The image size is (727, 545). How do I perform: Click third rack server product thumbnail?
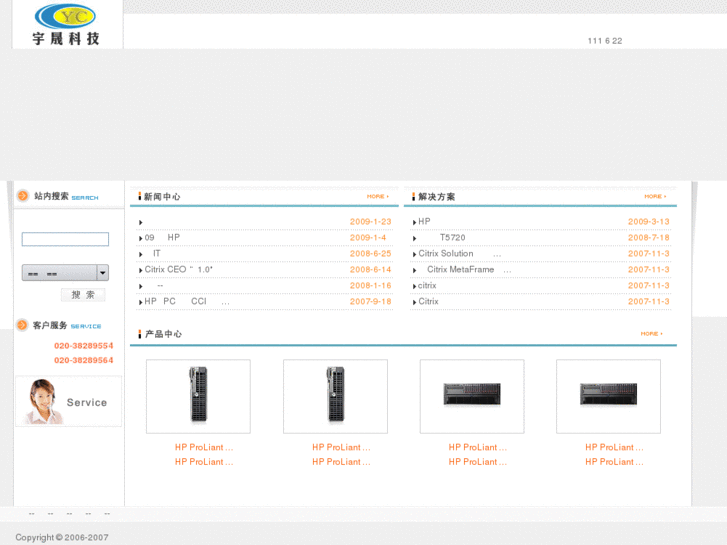click(x=472, y=396)
